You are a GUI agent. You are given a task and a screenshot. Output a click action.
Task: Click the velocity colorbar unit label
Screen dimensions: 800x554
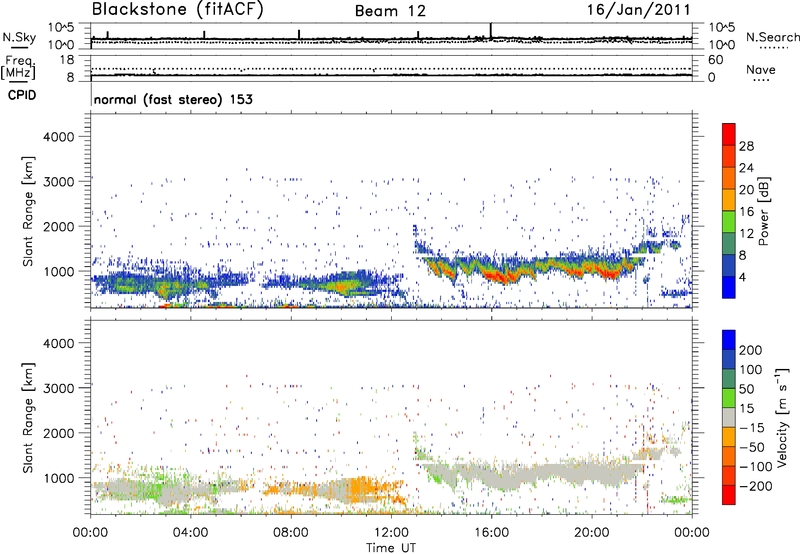[x=782, y=417]
